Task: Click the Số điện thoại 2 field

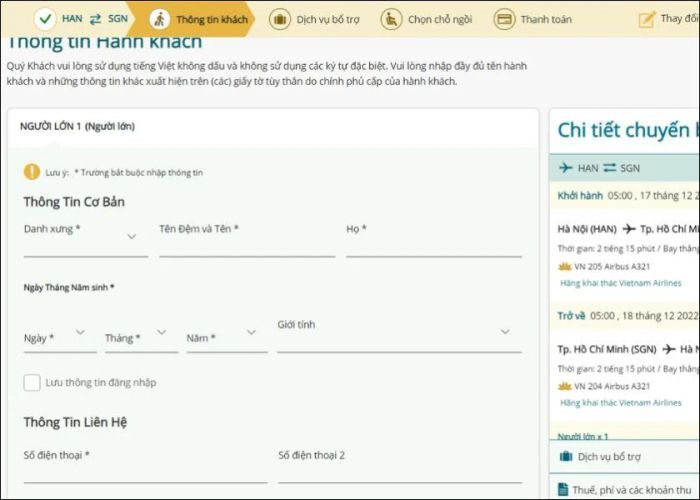Action: pos(400,467)
